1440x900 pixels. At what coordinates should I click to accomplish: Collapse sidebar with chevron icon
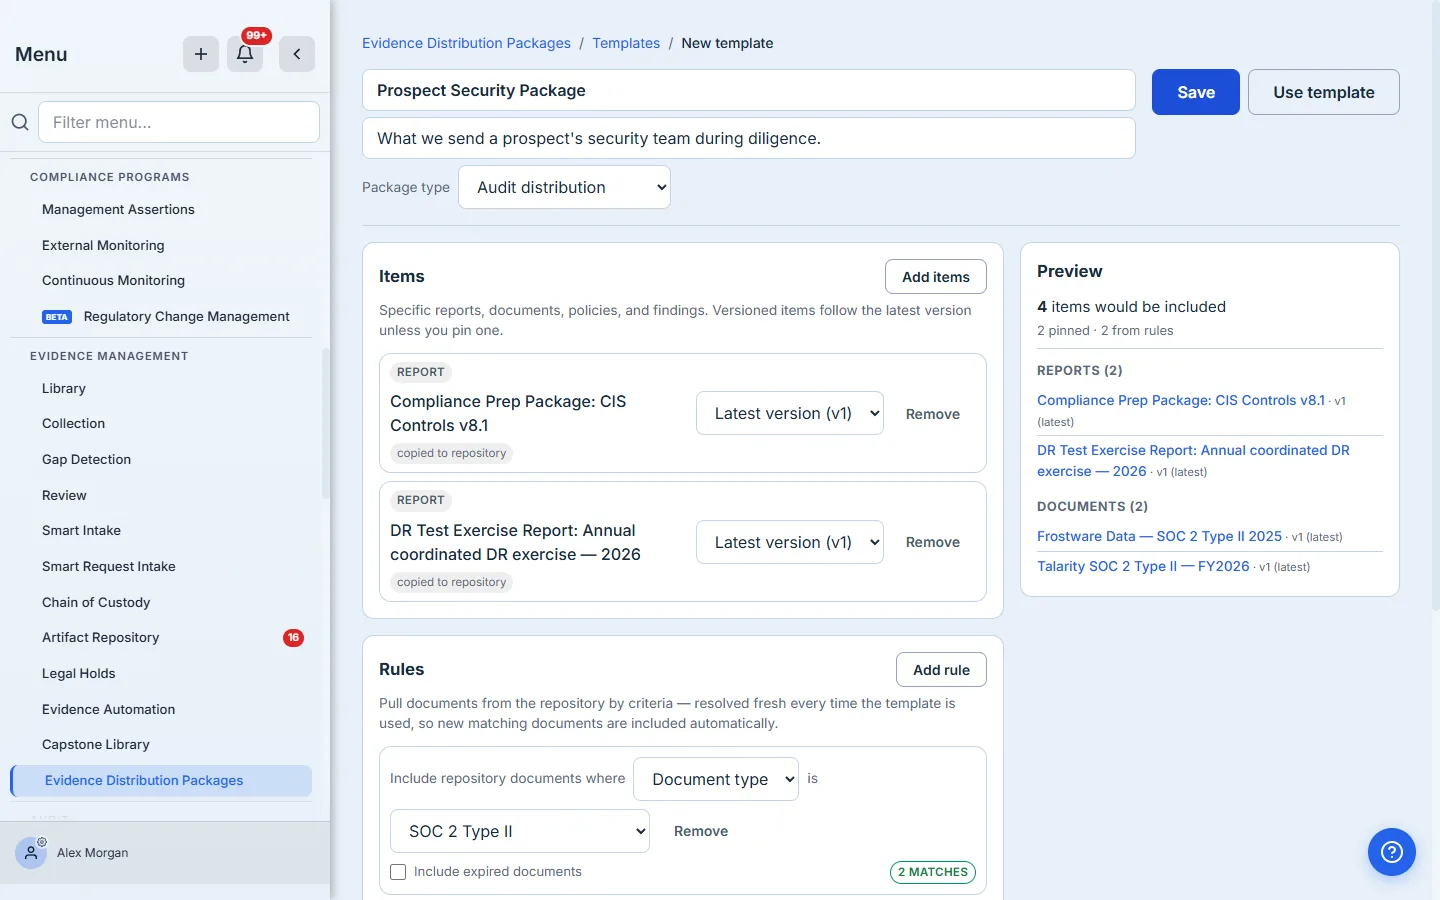click(x=297, y=54)
